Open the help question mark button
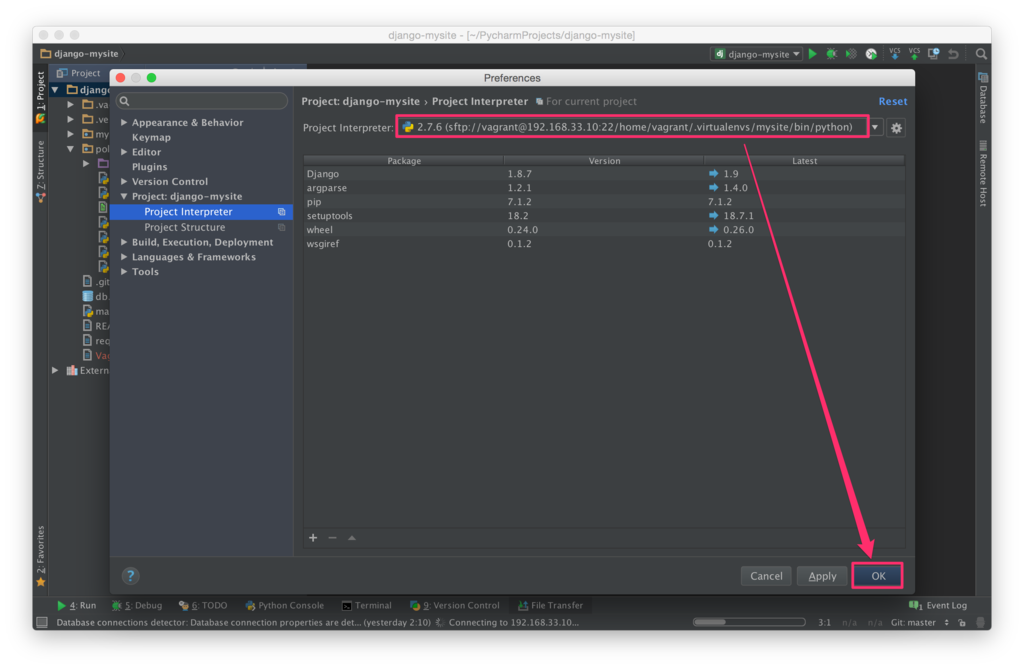Viewport: 1024px width, 669px height. point(131,576)
